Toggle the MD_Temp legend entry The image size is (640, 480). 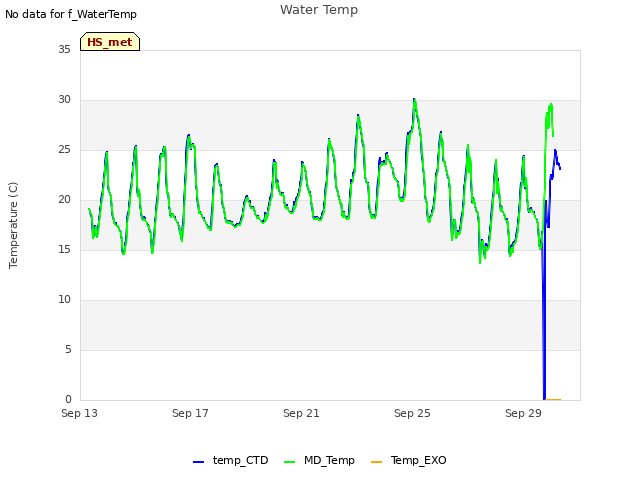pos(319,460)
